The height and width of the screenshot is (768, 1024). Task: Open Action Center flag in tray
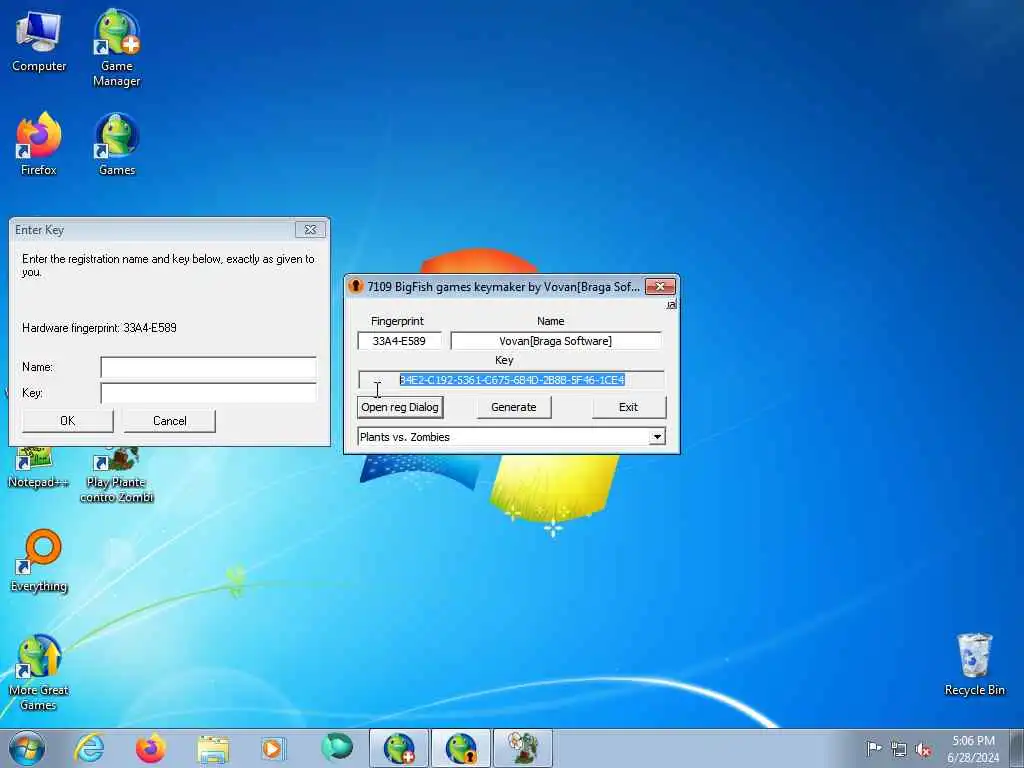click(x=874, y=748)
